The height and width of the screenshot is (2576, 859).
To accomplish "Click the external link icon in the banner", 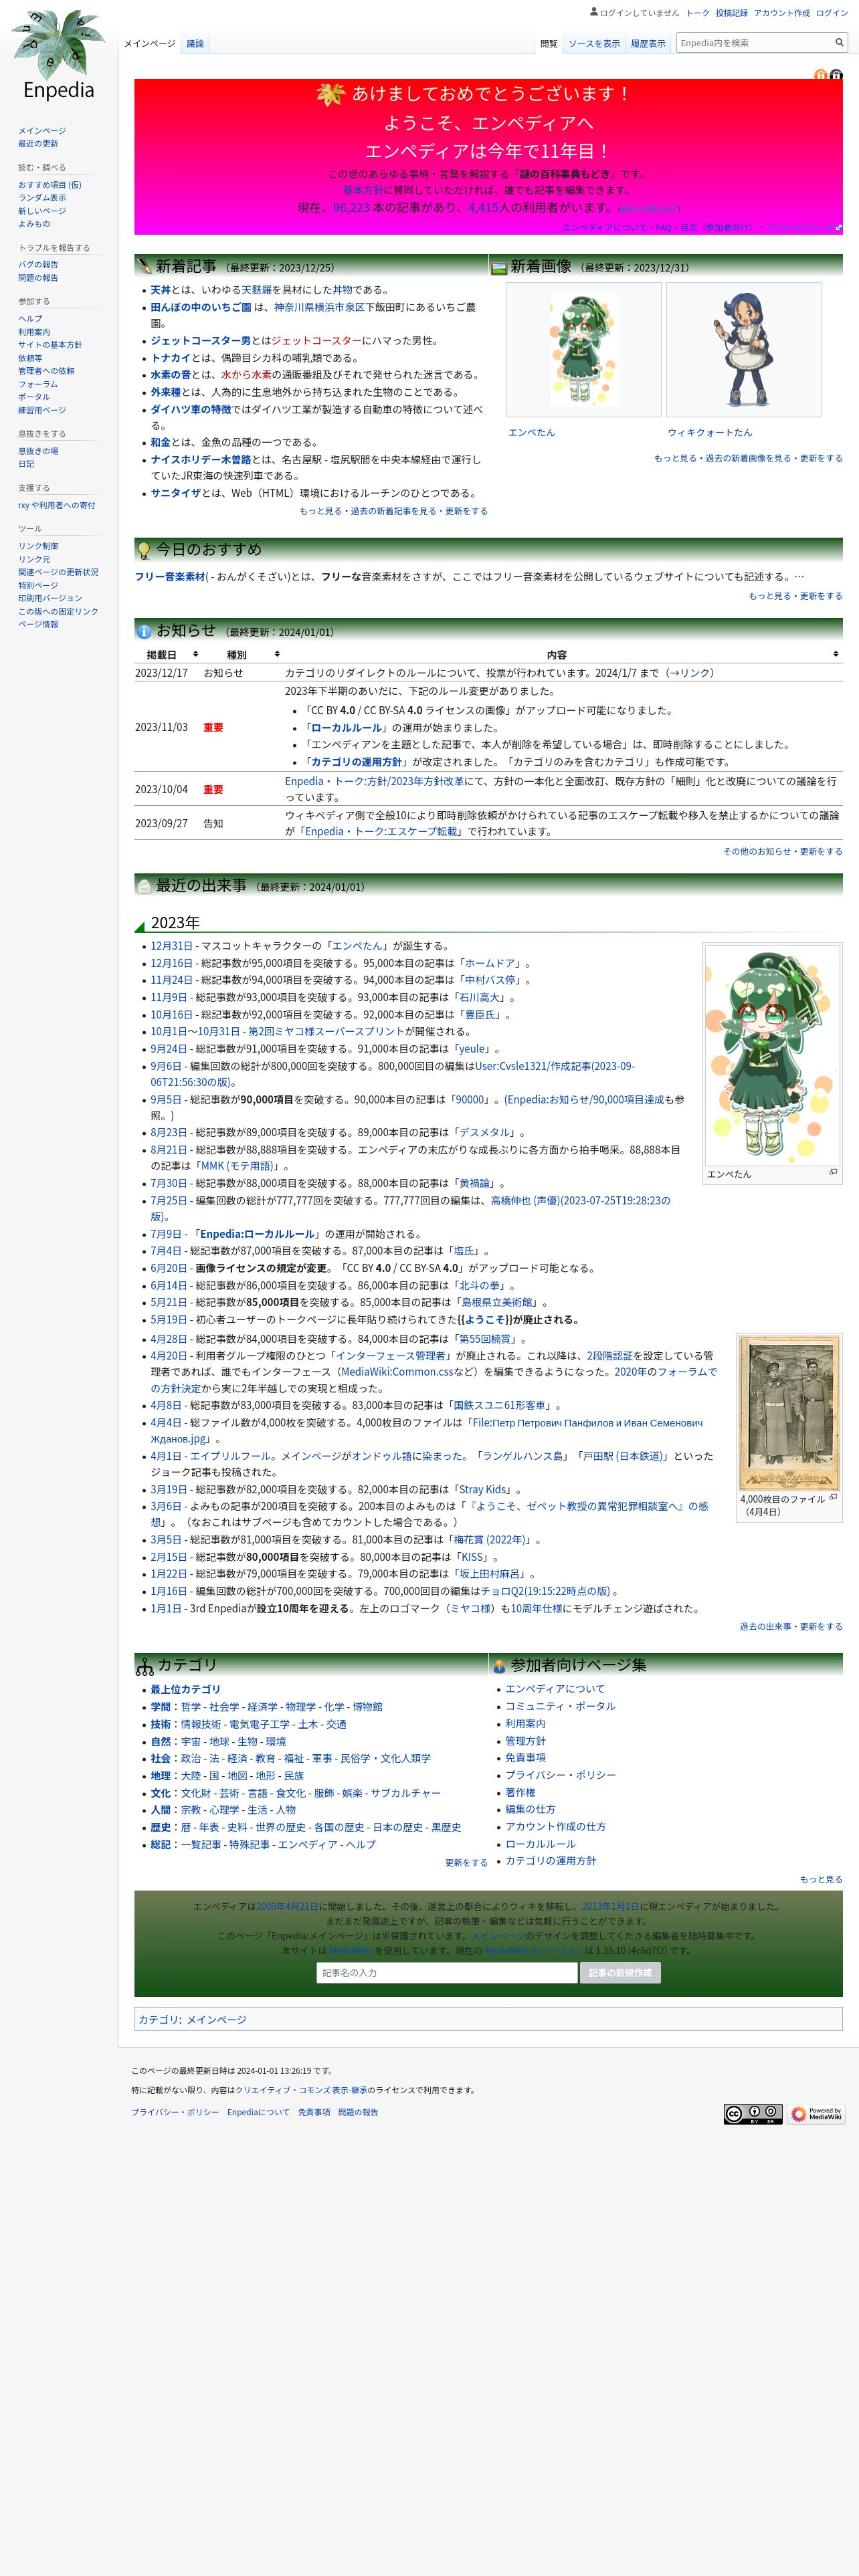I will coord(838,228).
